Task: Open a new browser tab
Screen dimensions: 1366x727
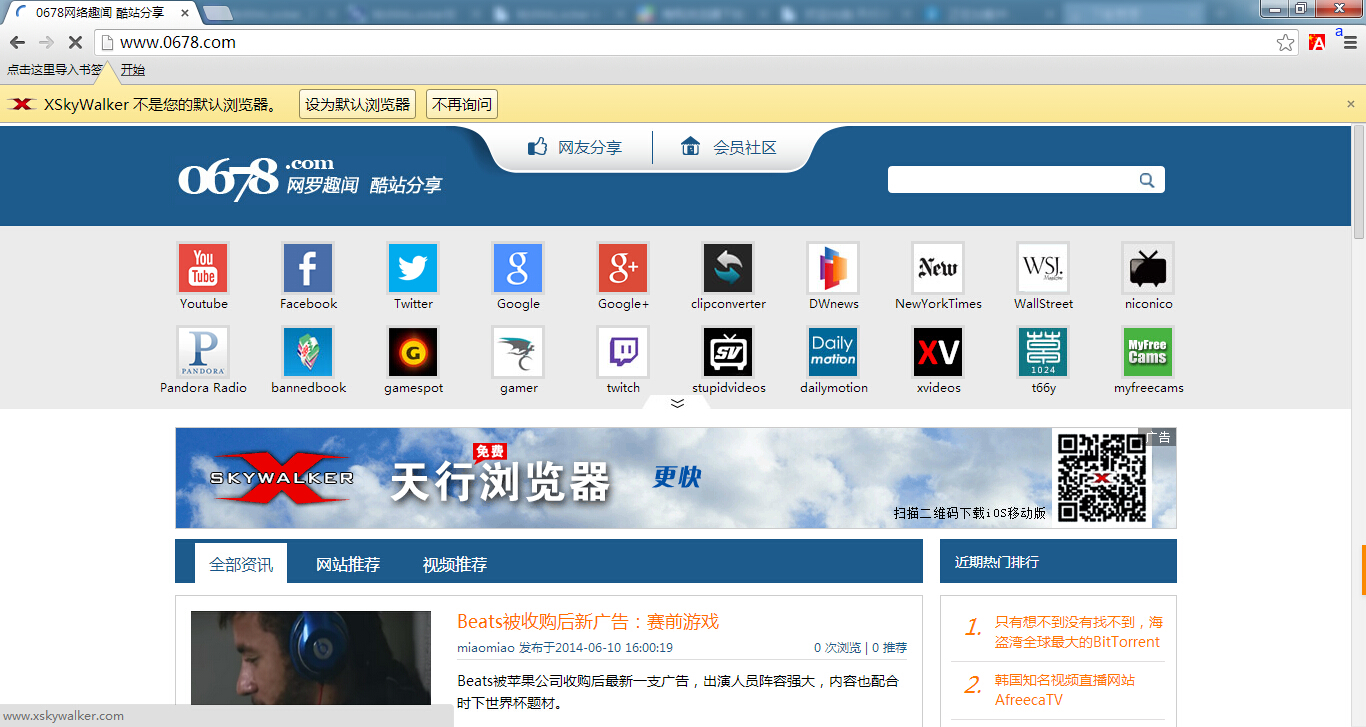Action: click(218, 13)
